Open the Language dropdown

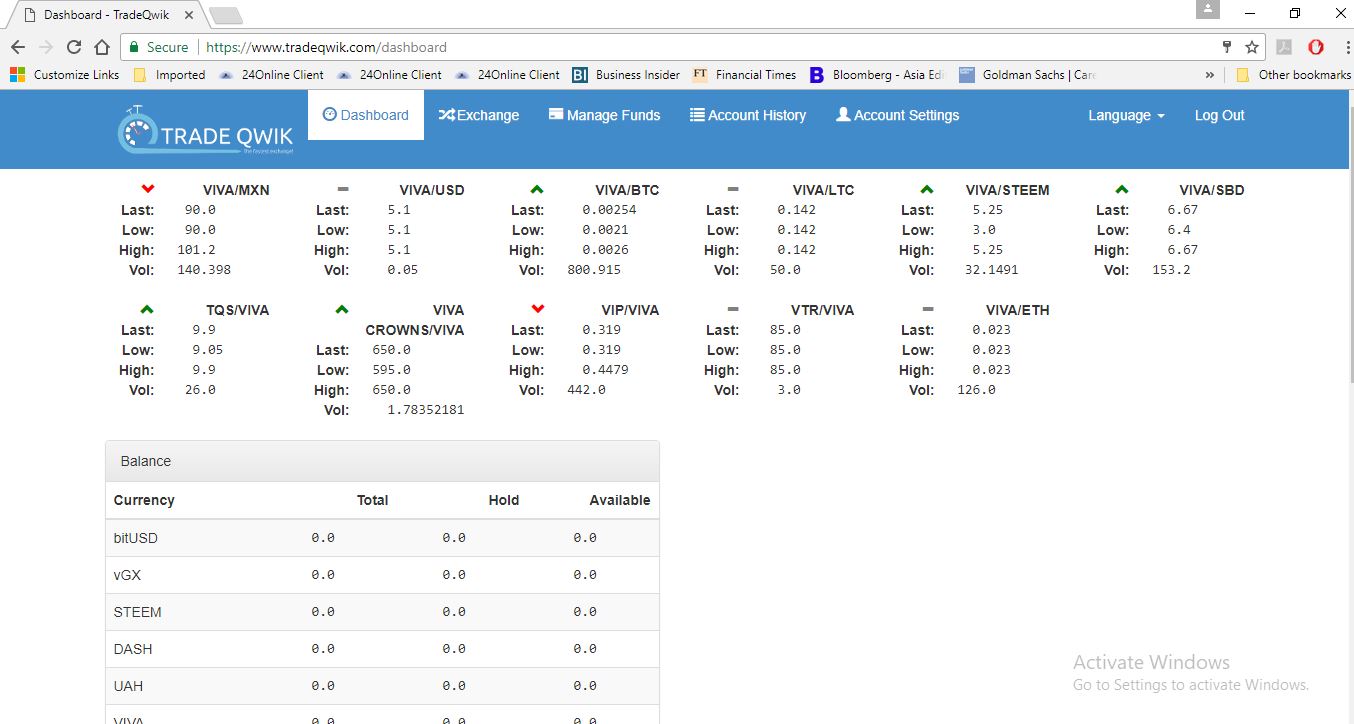1126,115
